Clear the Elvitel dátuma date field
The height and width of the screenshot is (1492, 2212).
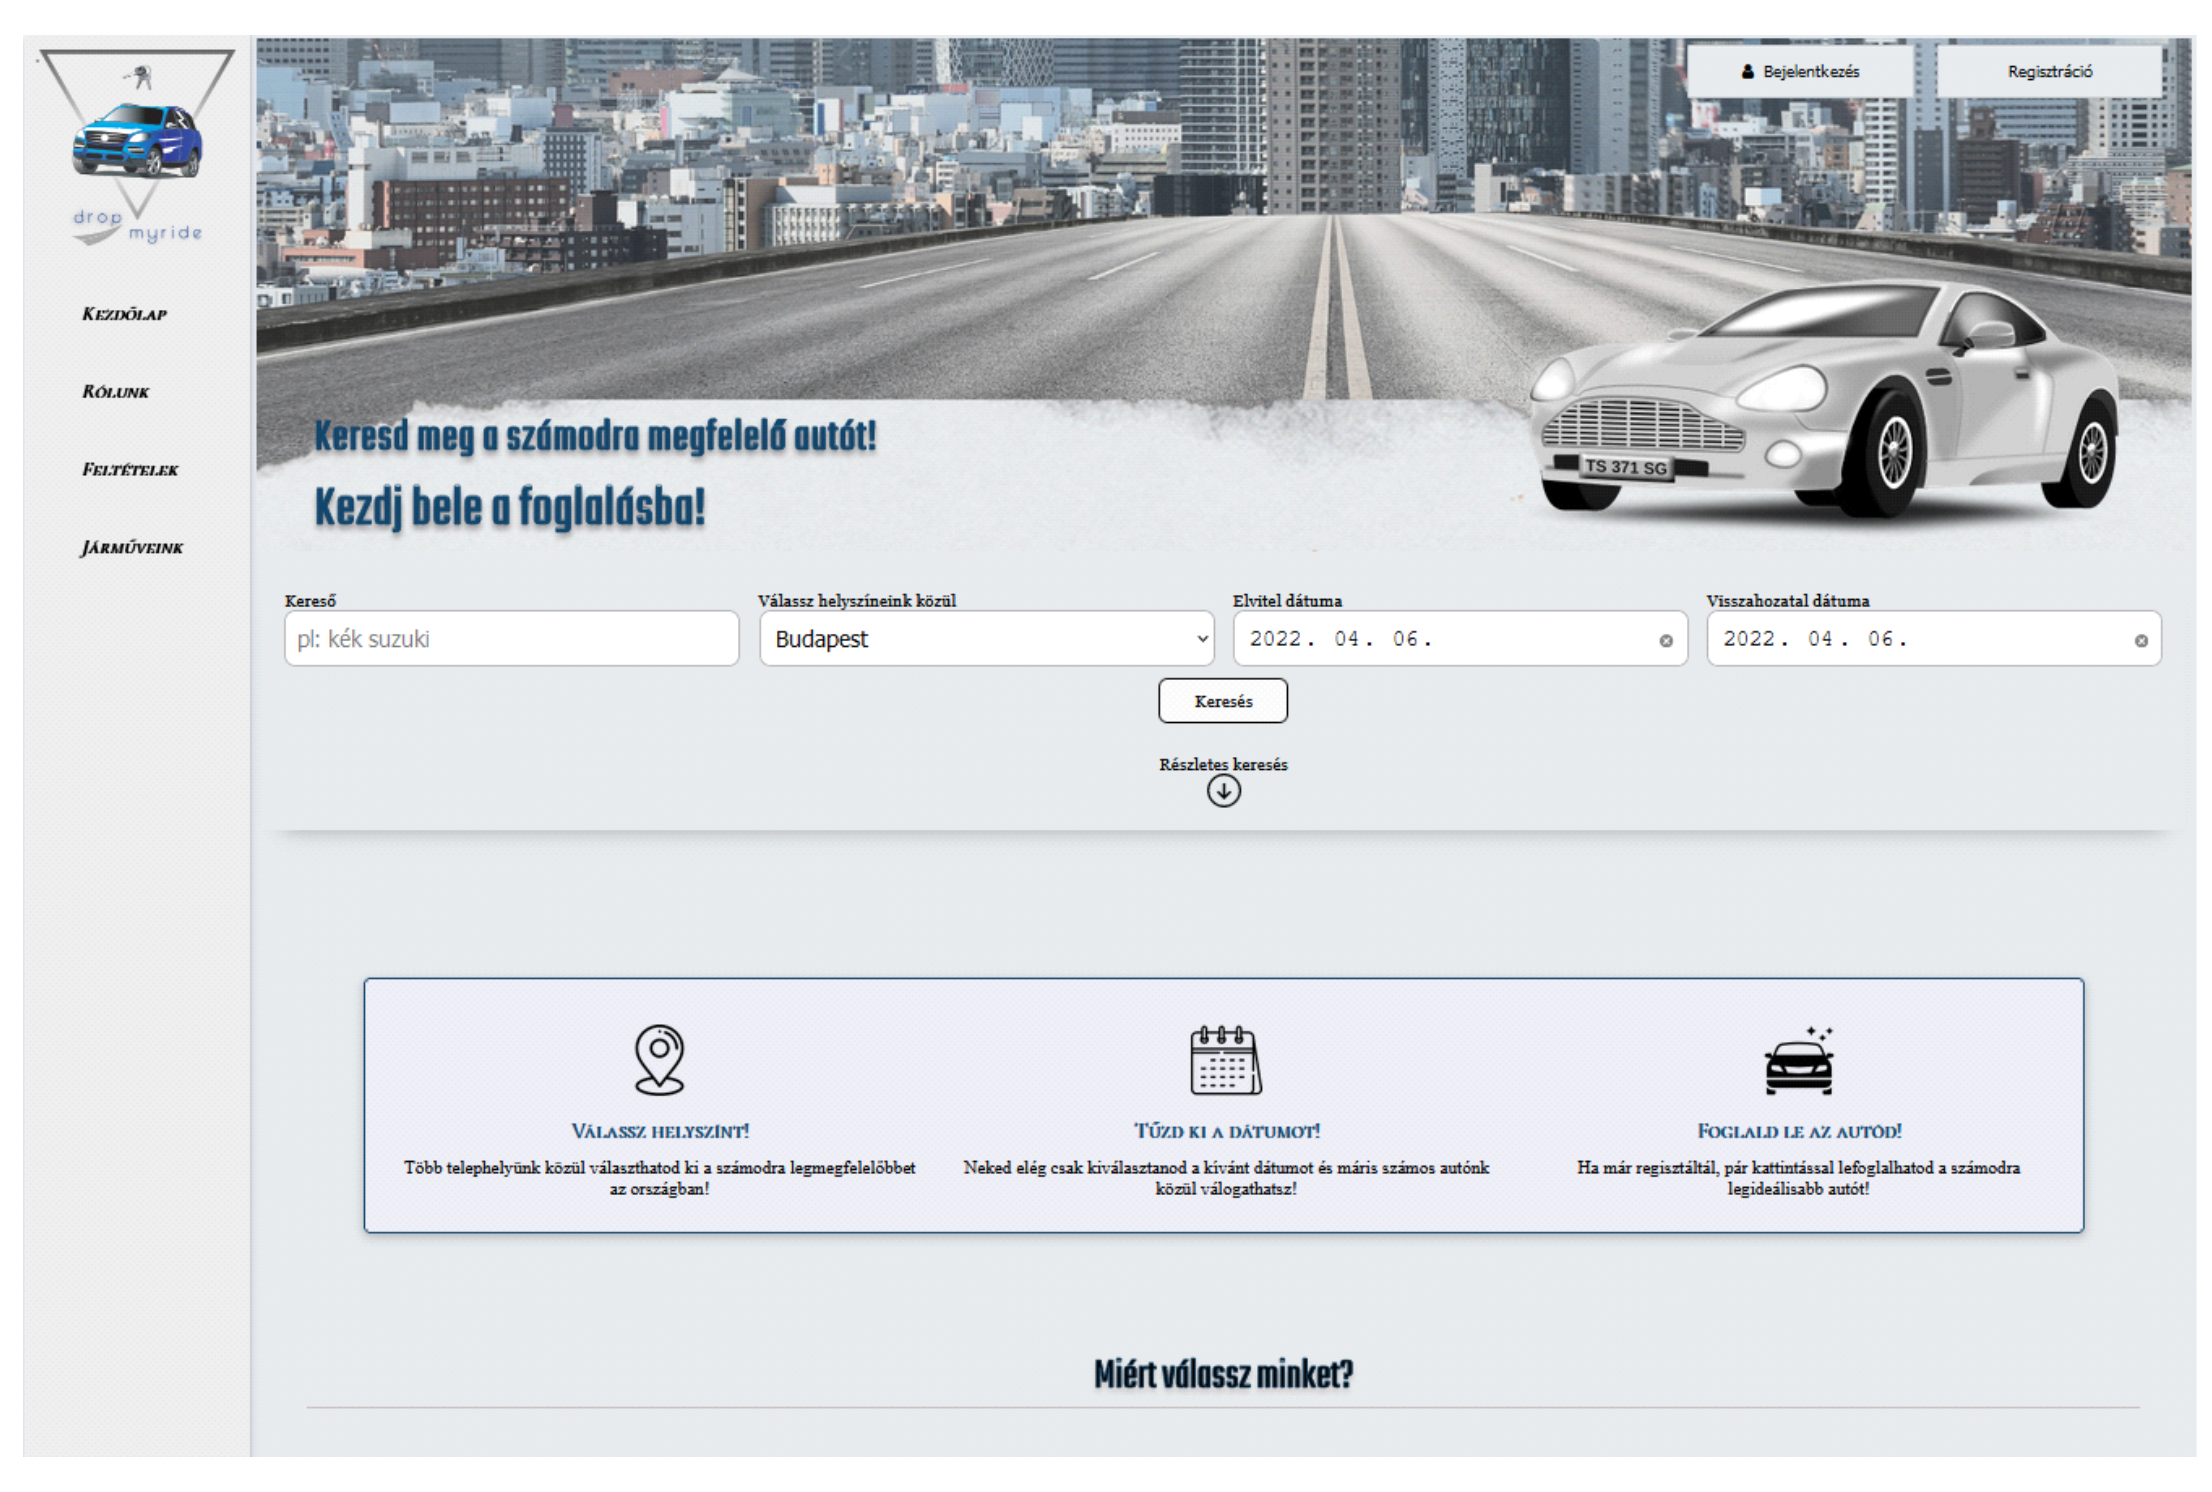click(x=1666, y=641)
